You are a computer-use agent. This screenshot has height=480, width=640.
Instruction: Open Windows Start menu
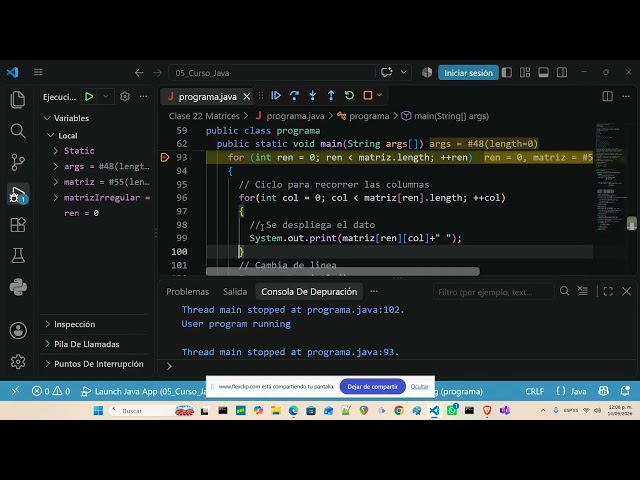click(98, 411)
